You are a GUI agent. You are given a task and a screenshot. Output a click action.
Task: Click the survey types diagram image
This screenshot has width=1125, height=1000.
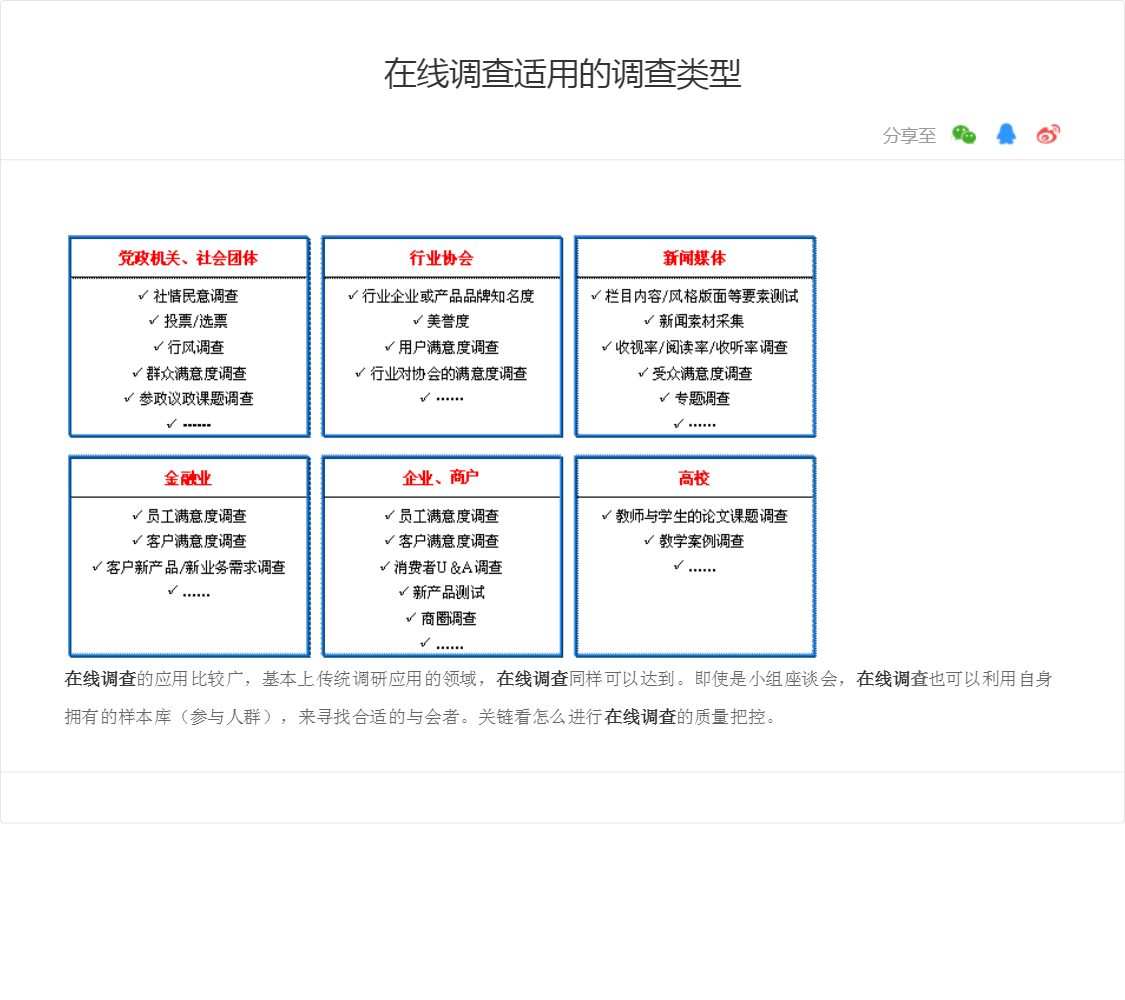coord(442,445)
